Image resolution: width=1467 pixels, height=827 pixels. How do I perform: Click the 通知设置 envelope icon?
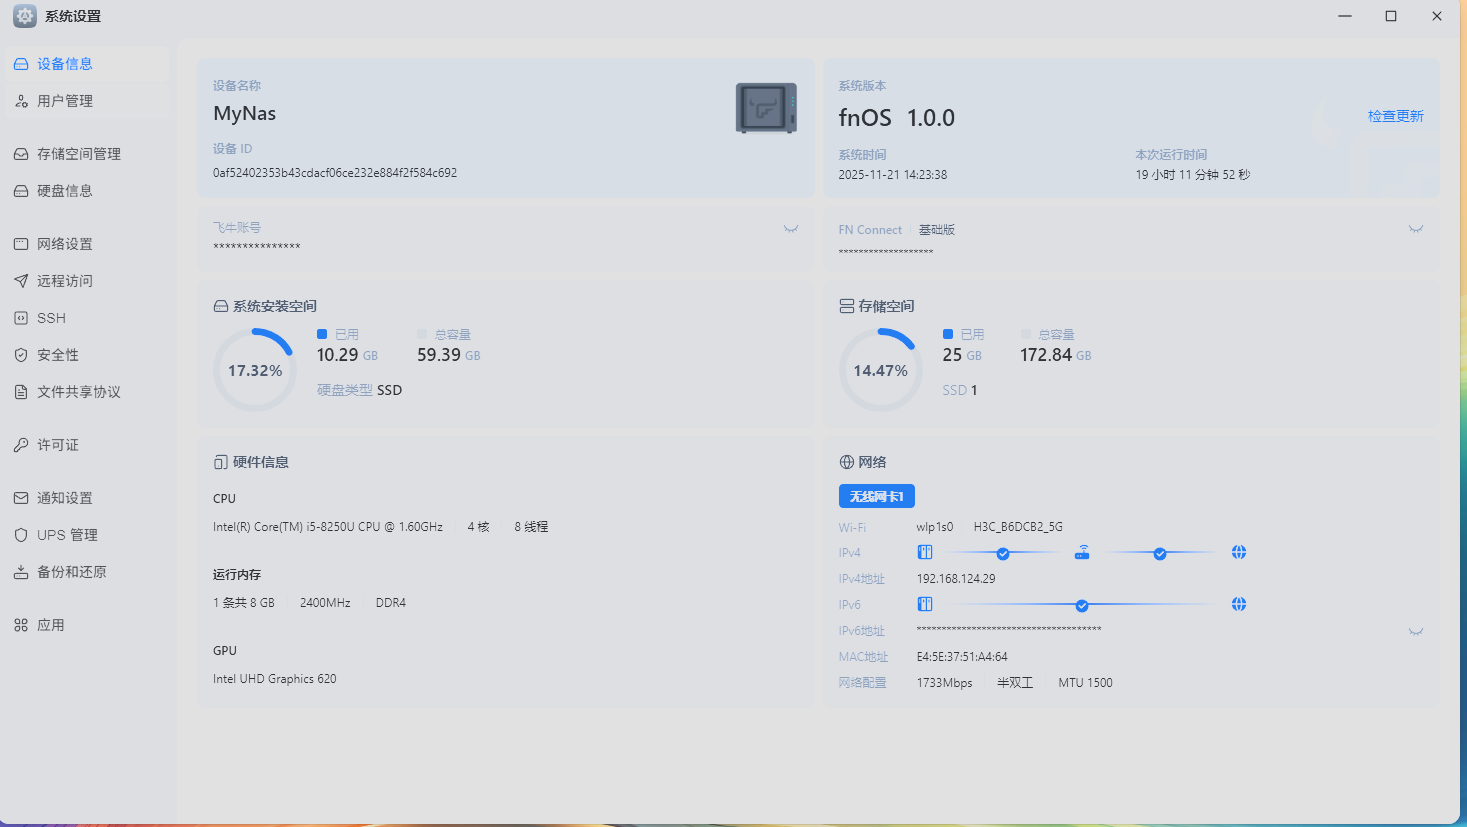click(21, 498)
